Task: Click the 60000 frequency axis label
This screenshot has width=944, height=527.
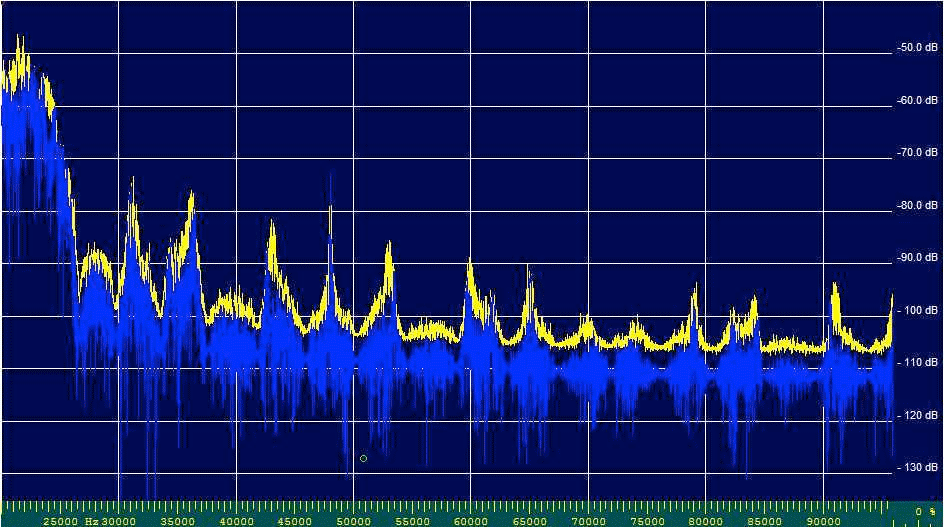Action: point(470,521)
